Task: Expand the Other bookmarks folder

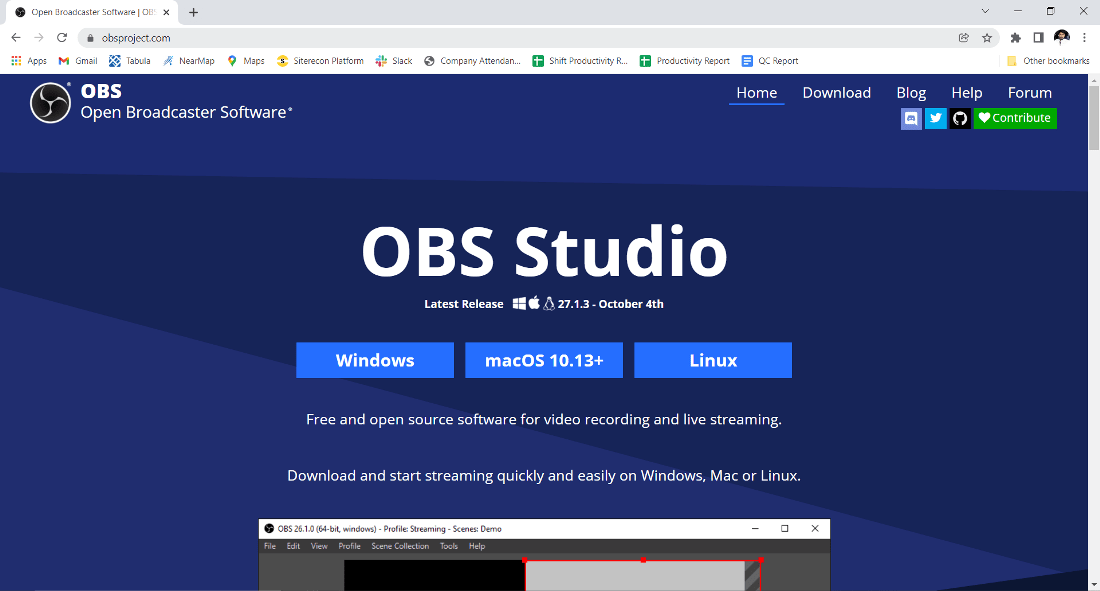Action: click(1047, 60)
